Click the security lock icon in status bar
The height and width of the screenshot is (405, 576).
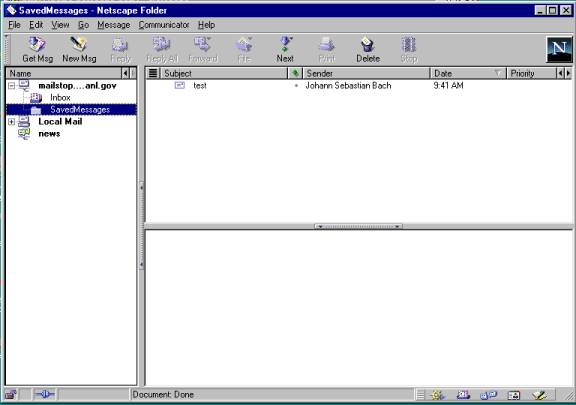[x=11, y=395]
